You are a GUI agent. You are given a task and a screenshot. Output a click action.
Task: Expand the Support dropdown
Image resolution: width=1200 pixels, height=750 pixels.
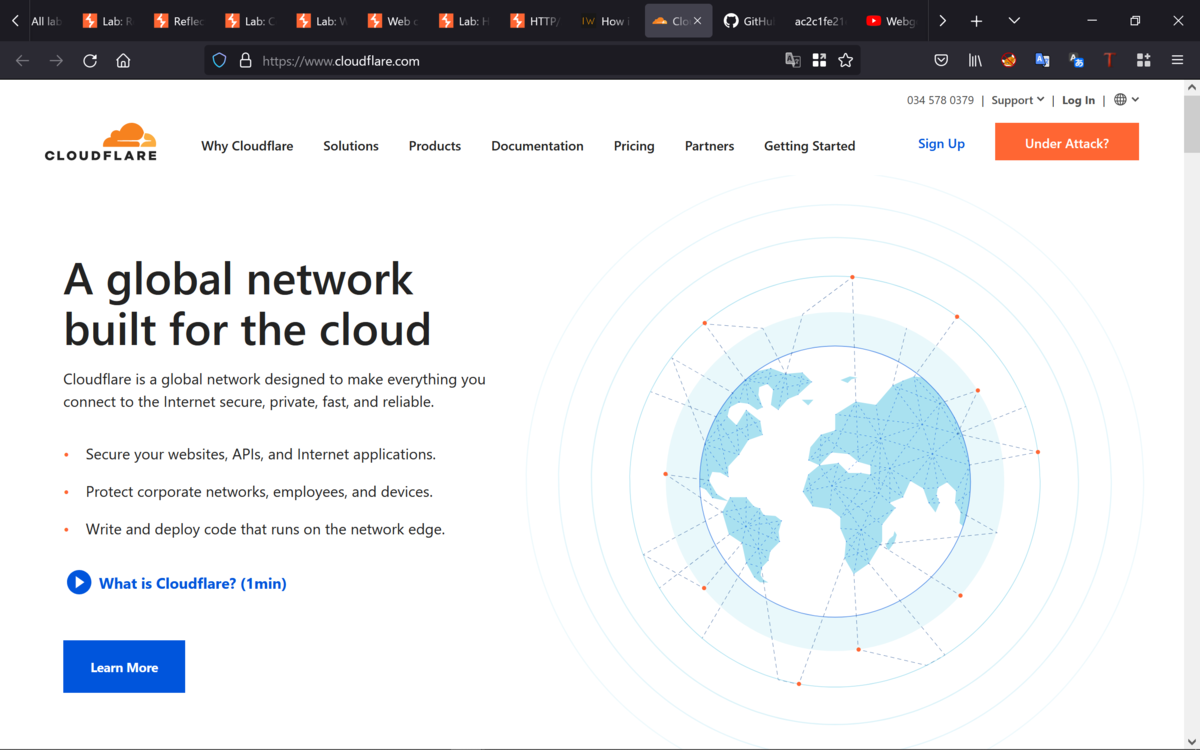(x=1018, y=100)
